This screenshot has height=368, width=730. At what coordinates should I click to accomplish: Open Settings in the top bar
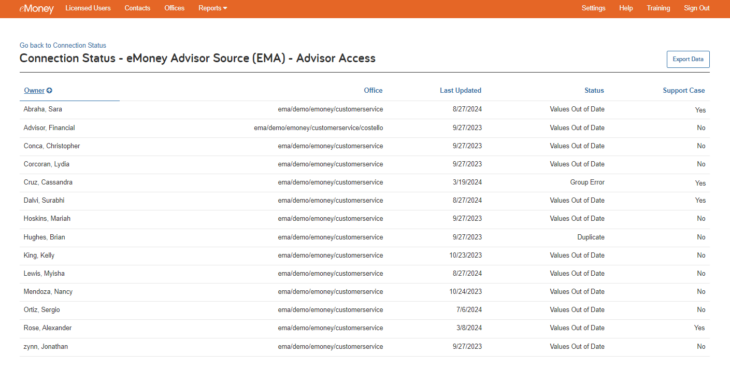pos(594,8)
